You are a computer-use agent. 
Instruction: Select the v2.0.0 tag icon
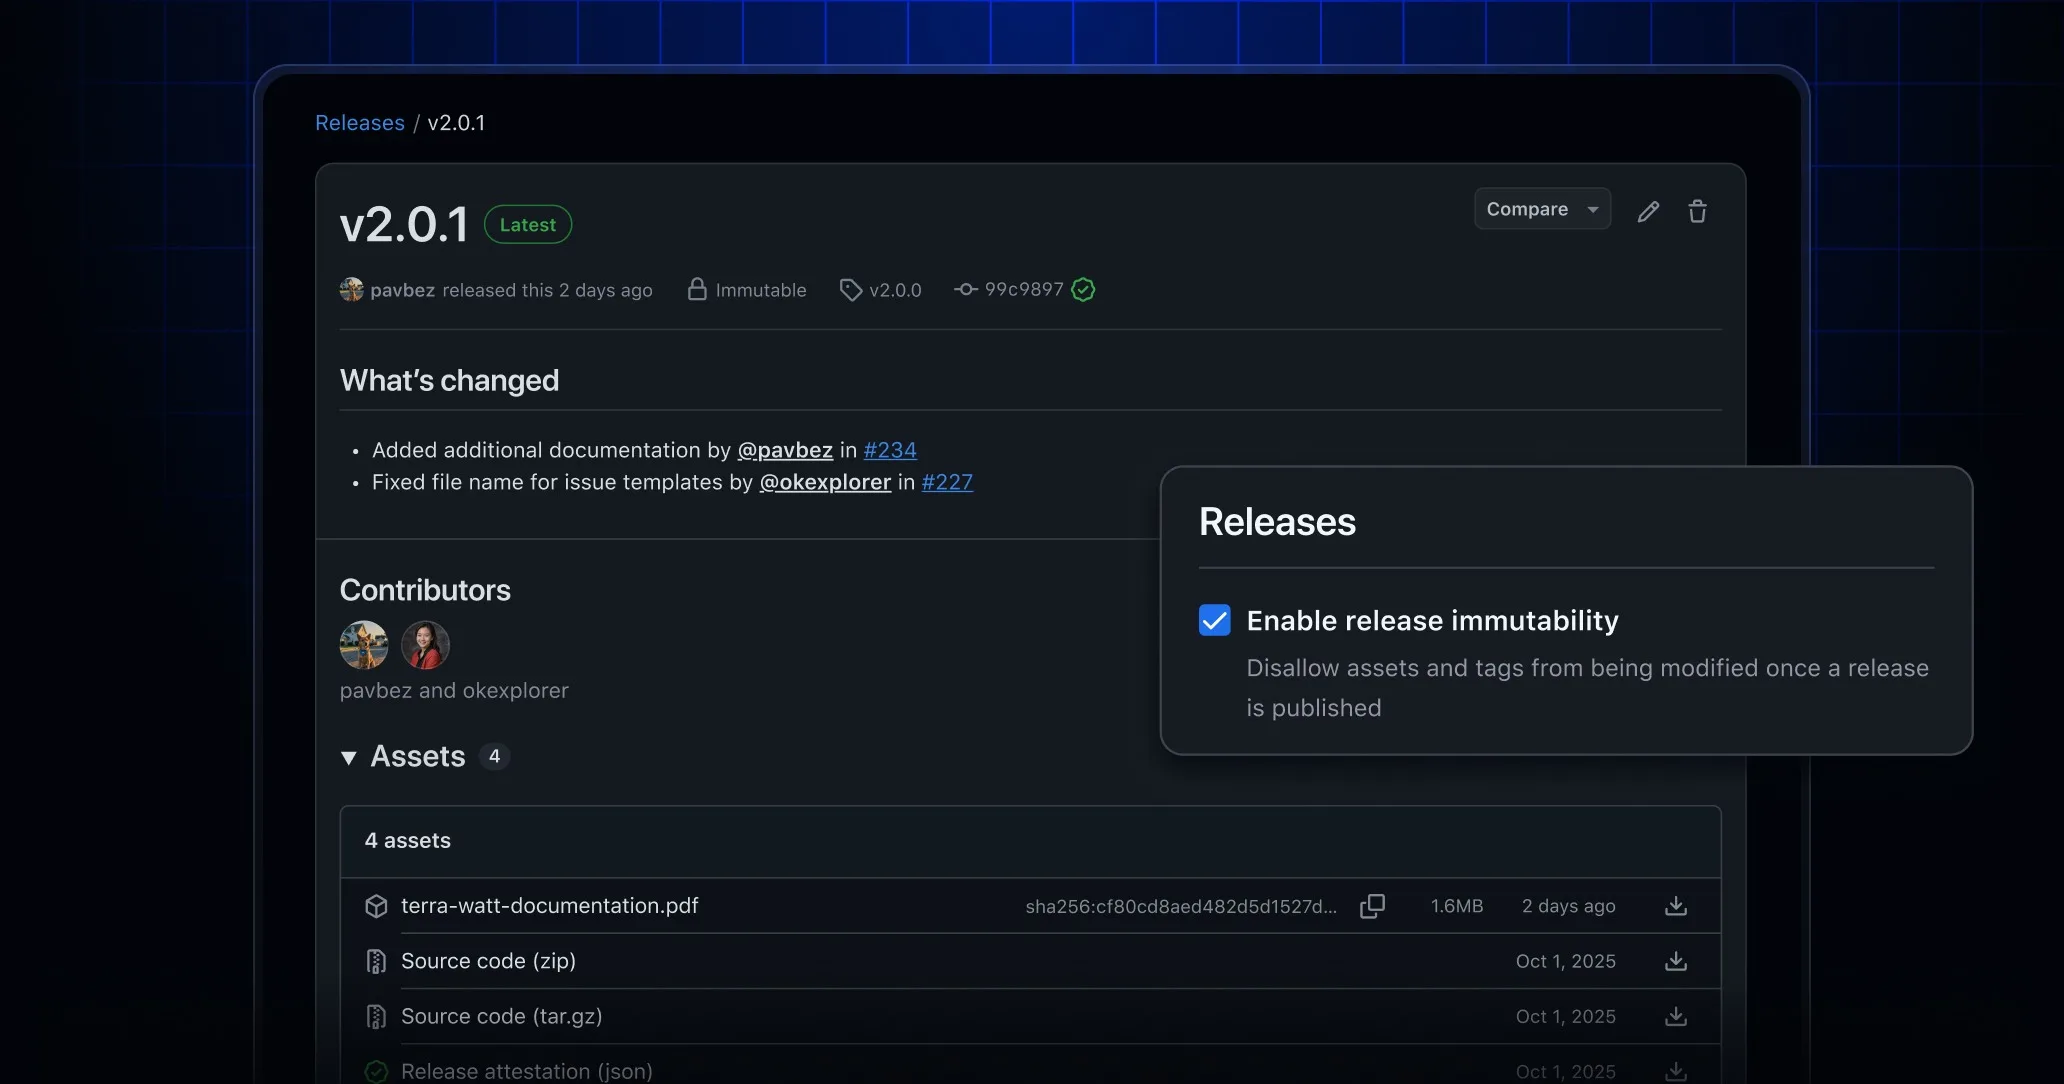(x=850, y=289)
